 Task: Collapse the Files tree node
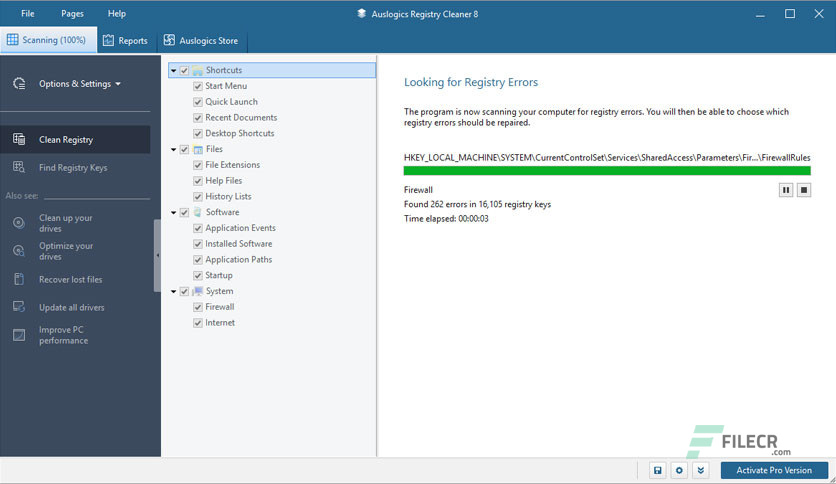tap(173, 149)
